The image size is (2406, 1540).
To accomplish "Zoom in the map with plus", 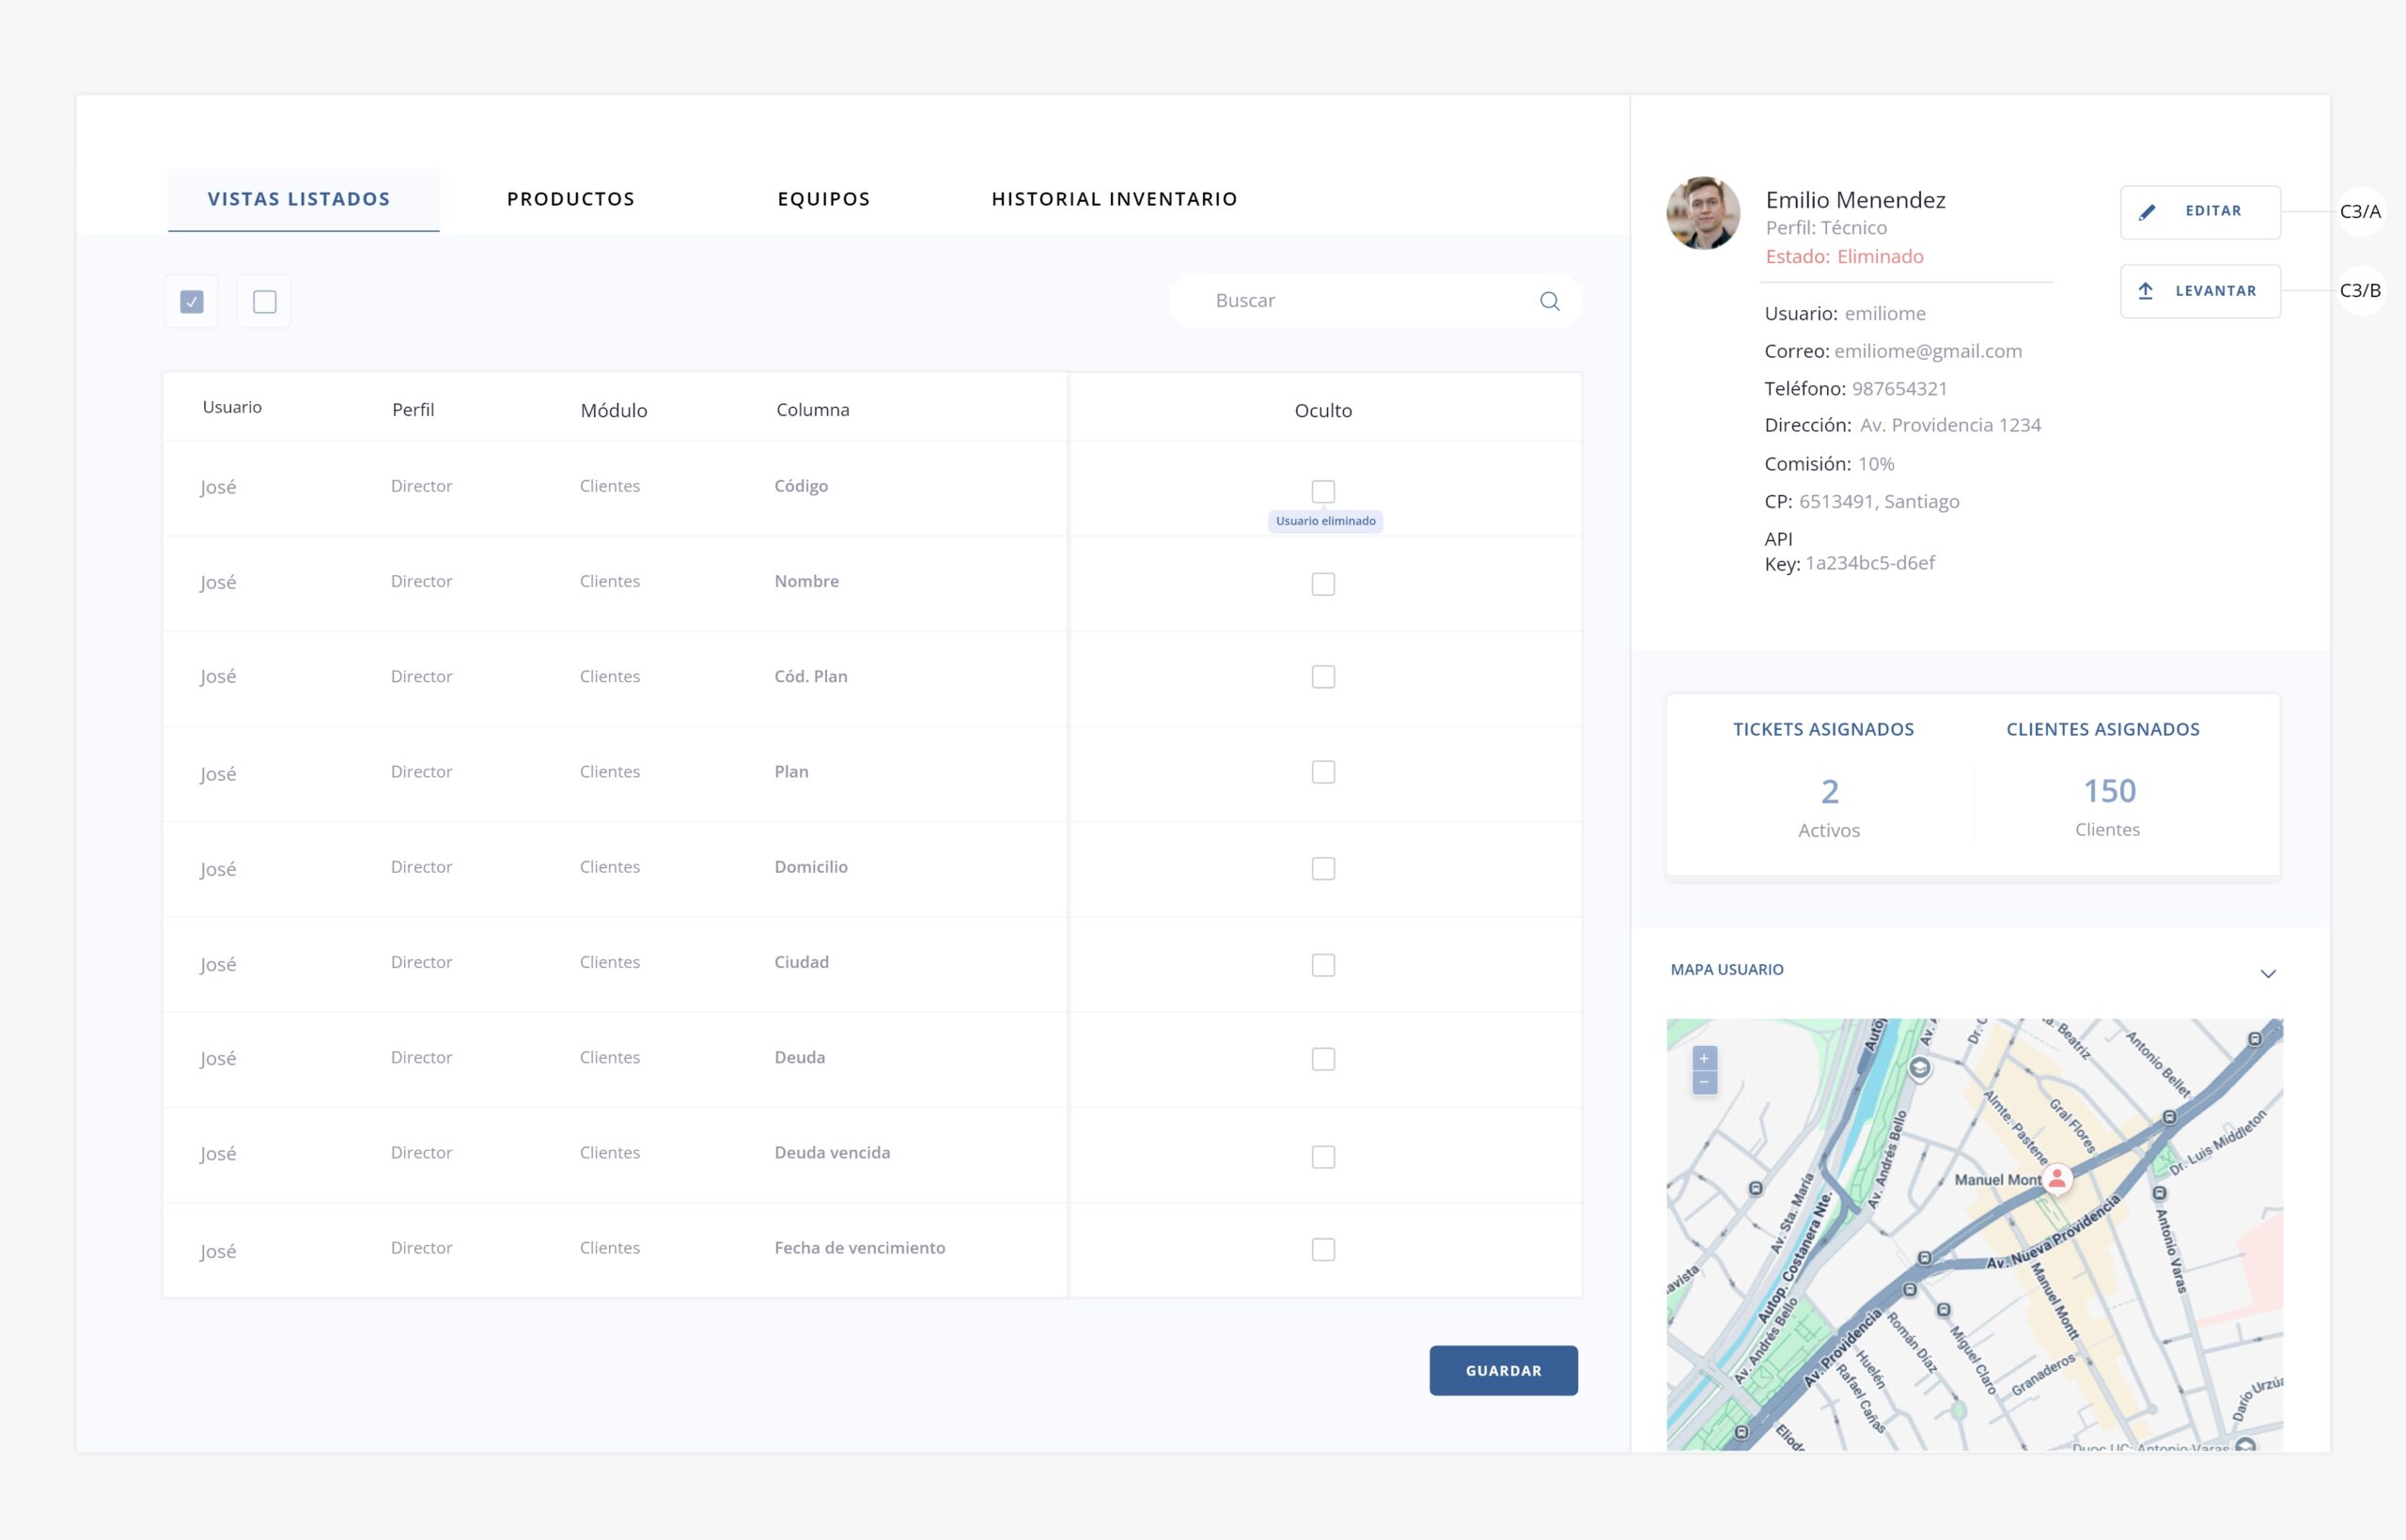I will point(1704,1058).
